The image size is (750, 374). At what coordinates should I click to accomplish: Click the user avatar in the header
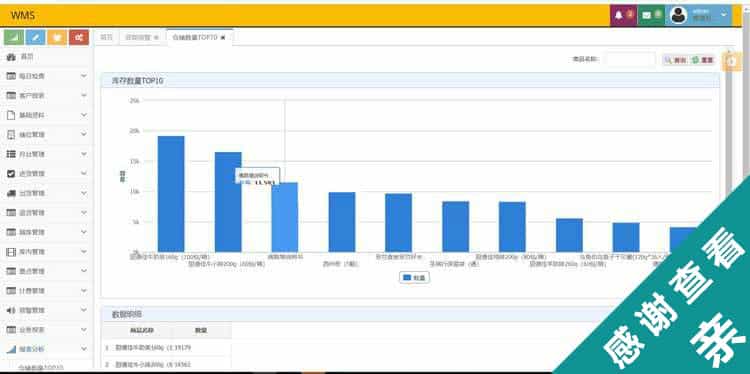tap(678, 15)
